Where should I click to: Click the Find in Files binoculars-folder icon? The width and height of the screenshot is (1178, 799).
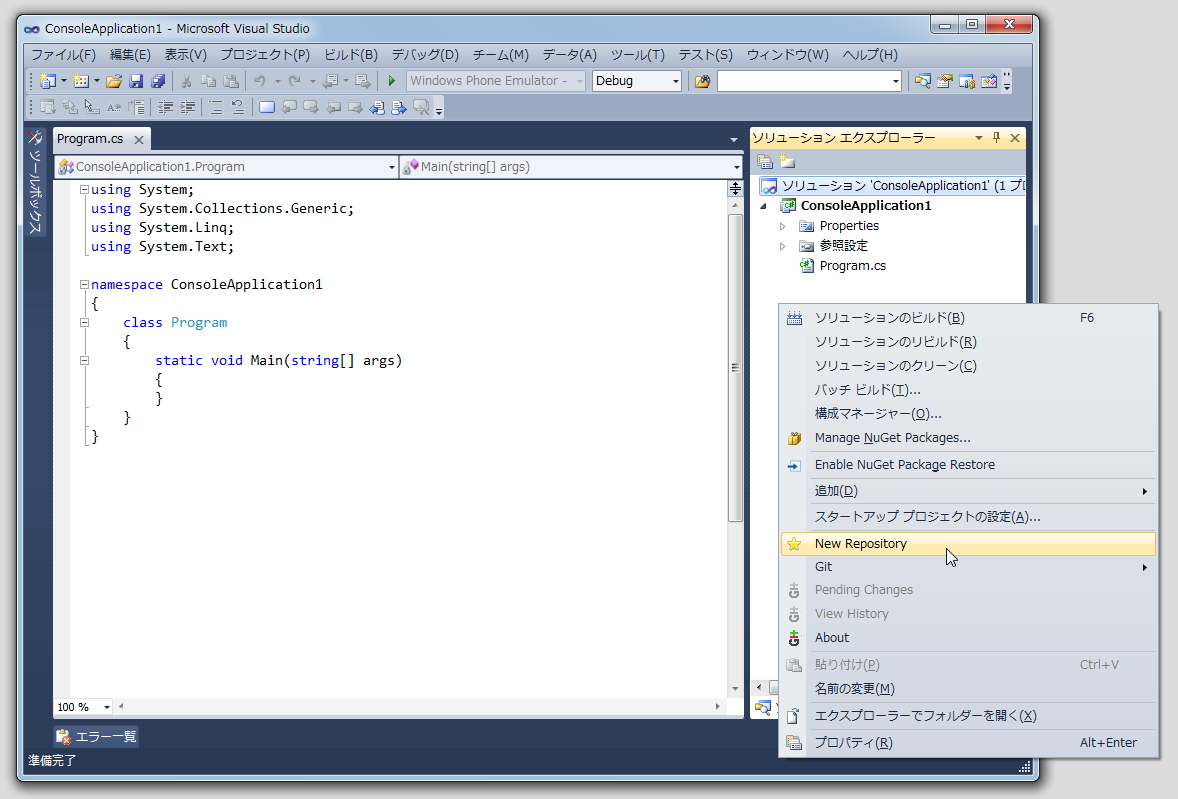702,81
